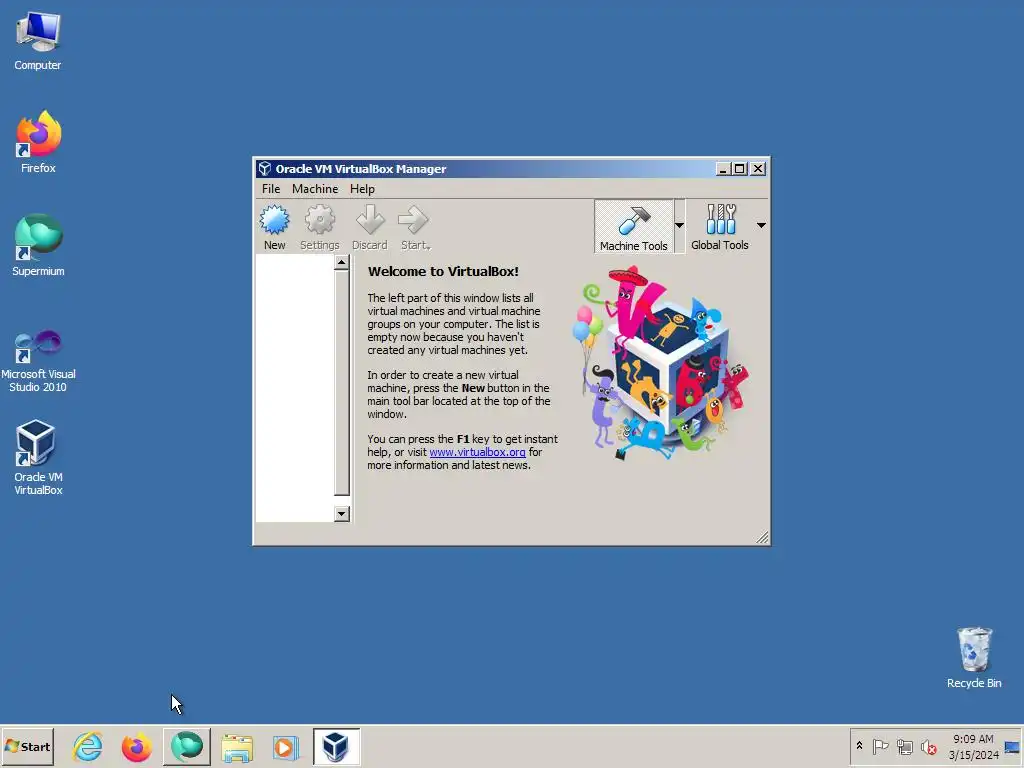Click the taskbar clock showing 9:09 AM

[973, 747]
